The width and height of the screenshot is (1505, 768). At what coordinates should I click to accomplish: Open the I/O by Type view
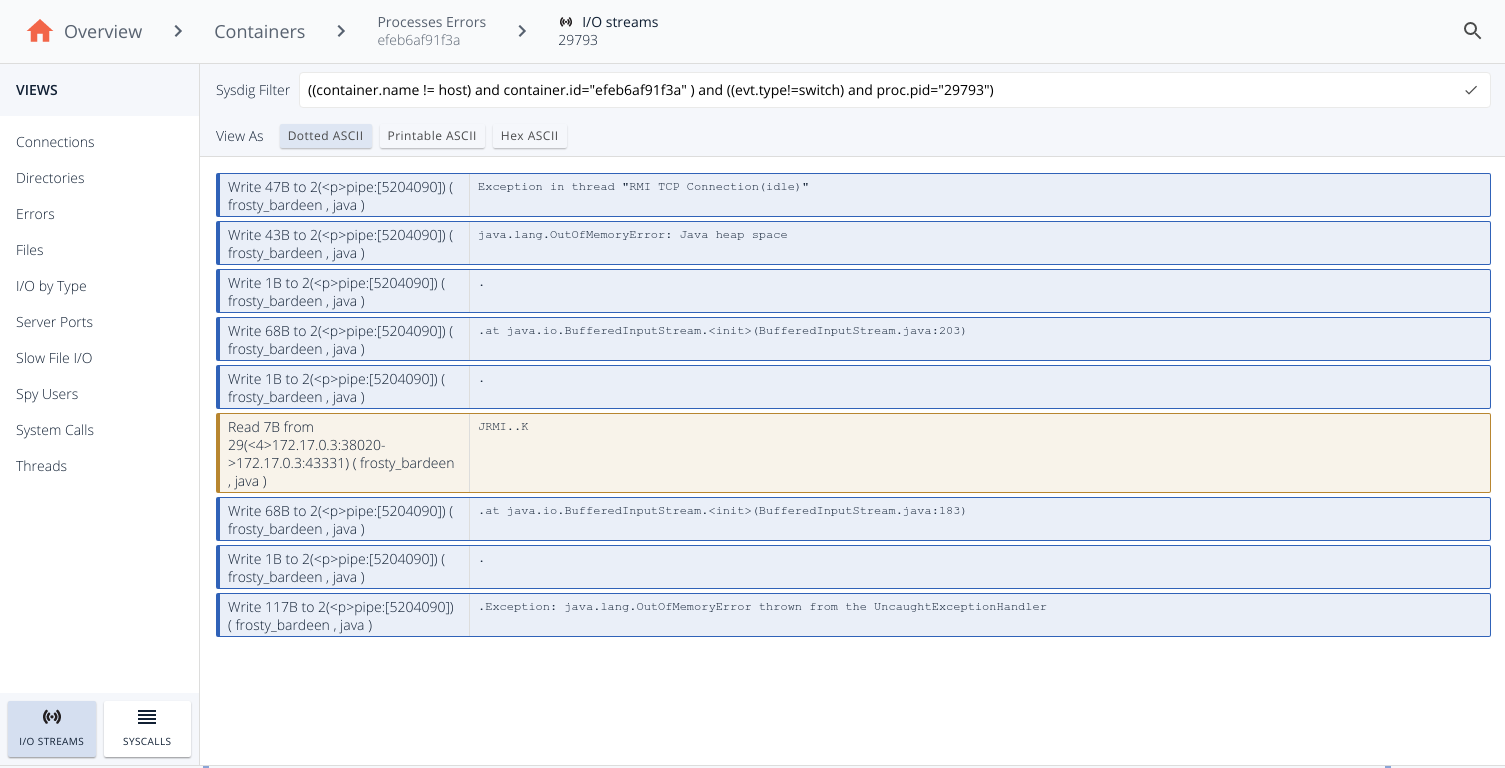pyautogui.click(x=51, y=286)
